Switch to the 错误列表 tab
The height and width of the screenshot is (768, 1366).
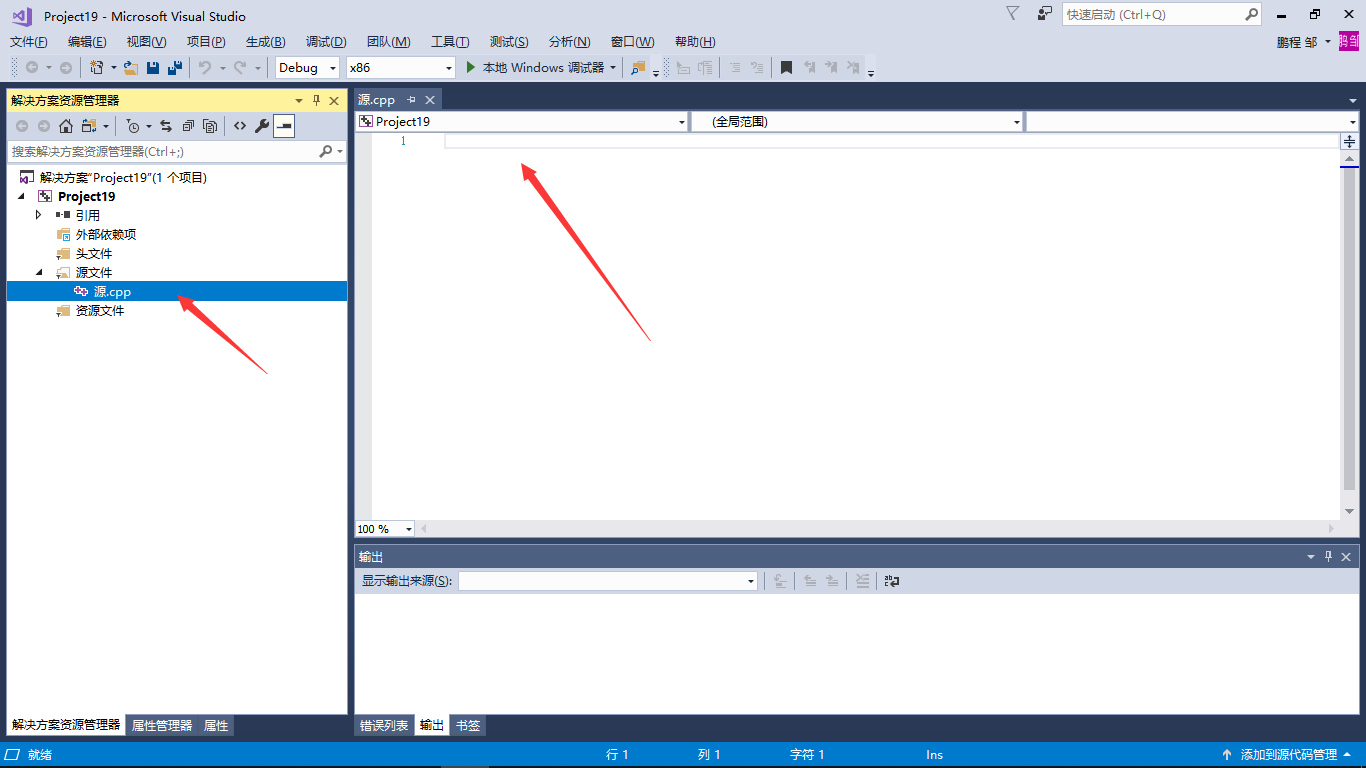385,725
